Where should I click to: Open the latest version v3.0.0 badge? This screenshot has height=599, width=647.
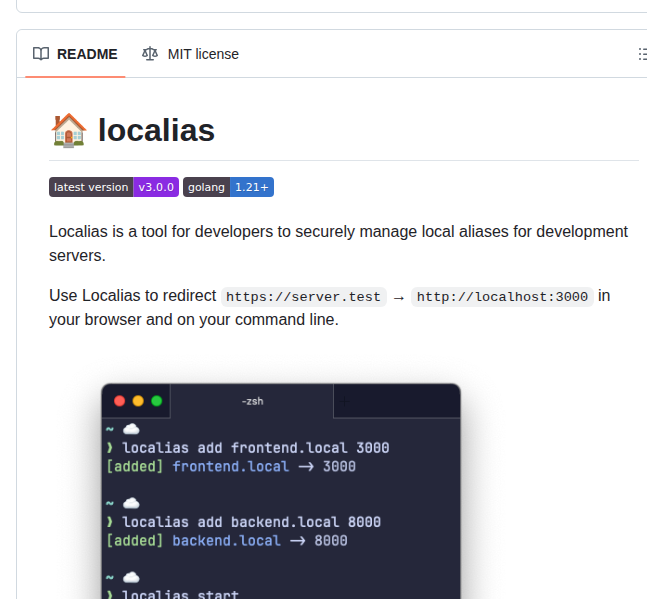[113, 187]
